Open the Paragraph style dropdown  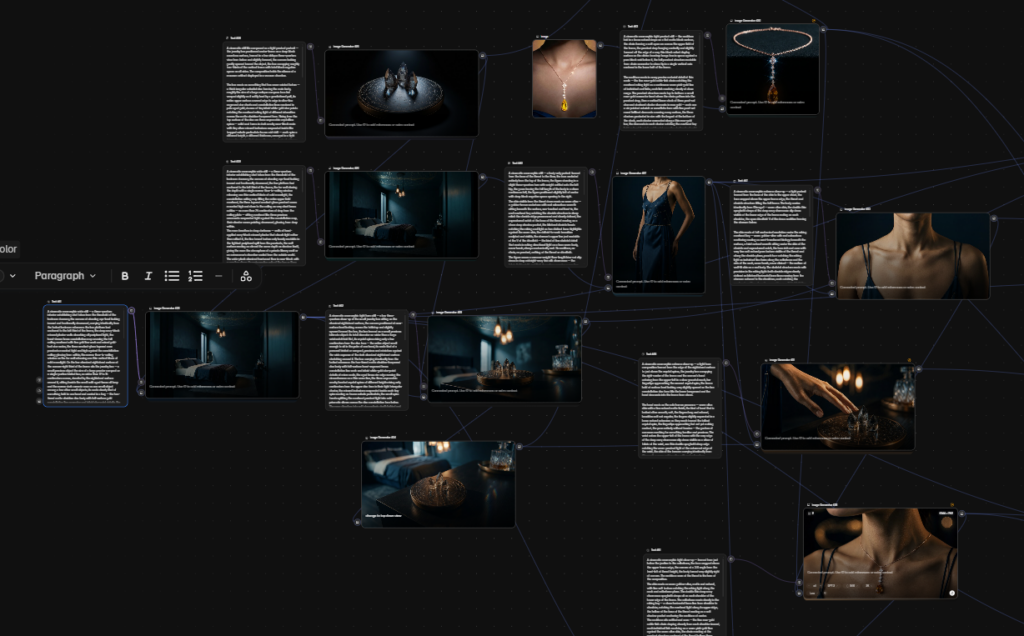click(65, 276)
